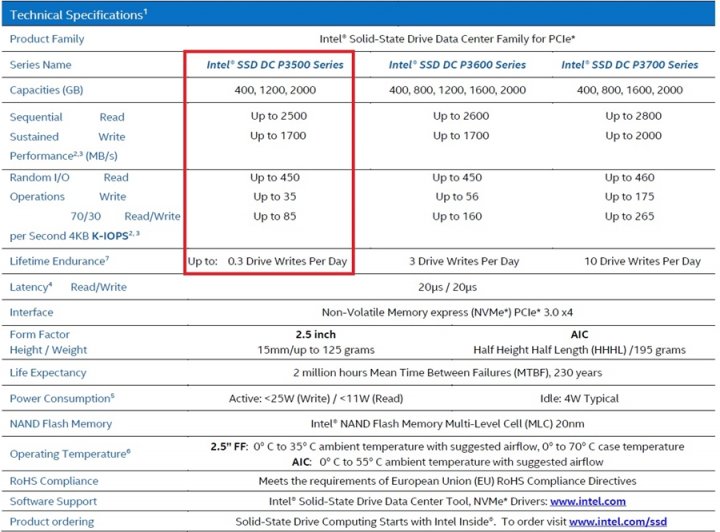The height and width of the screenshot is (532, 720).
Task: Click the Up to 160 mixed IOPS value
Action: click(457, 216)
